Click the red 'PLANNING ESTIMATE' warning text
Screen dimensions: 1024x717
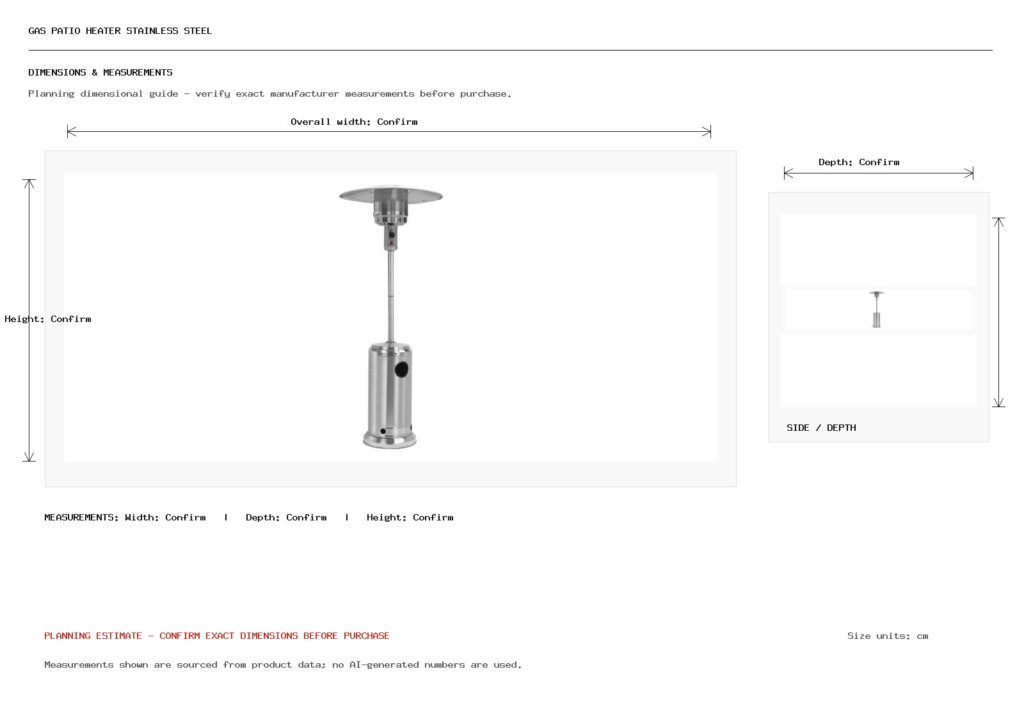(217, 635)
